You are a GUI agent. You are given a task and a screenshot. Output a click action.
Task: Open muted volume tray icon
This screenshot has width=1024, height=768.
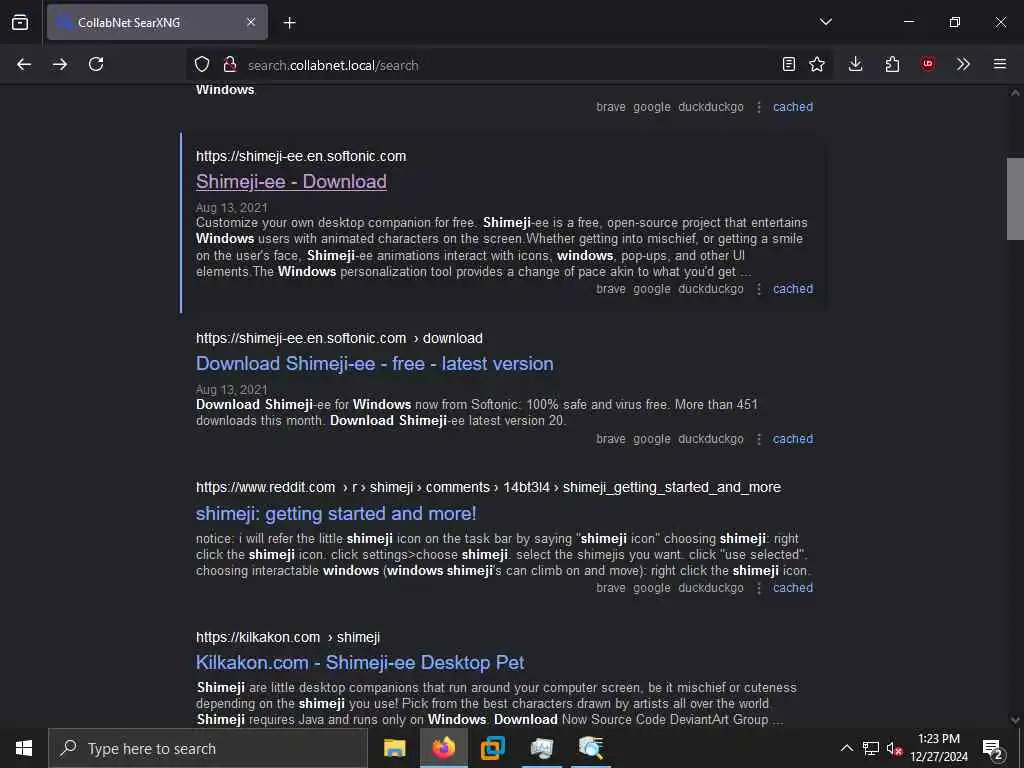click(x=894, y=748)
